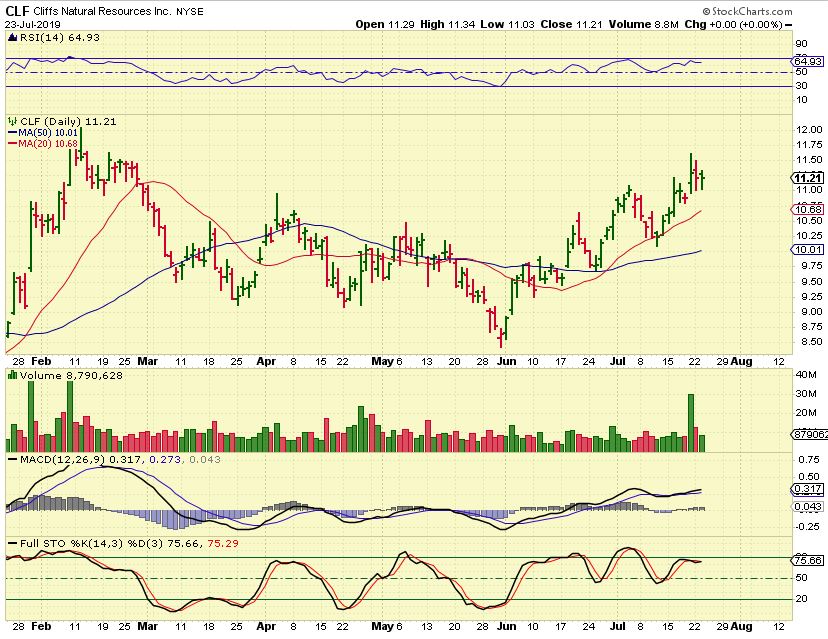Click the 20 level on the stochastic axis

pyautogui.click(x=801, y=599)
